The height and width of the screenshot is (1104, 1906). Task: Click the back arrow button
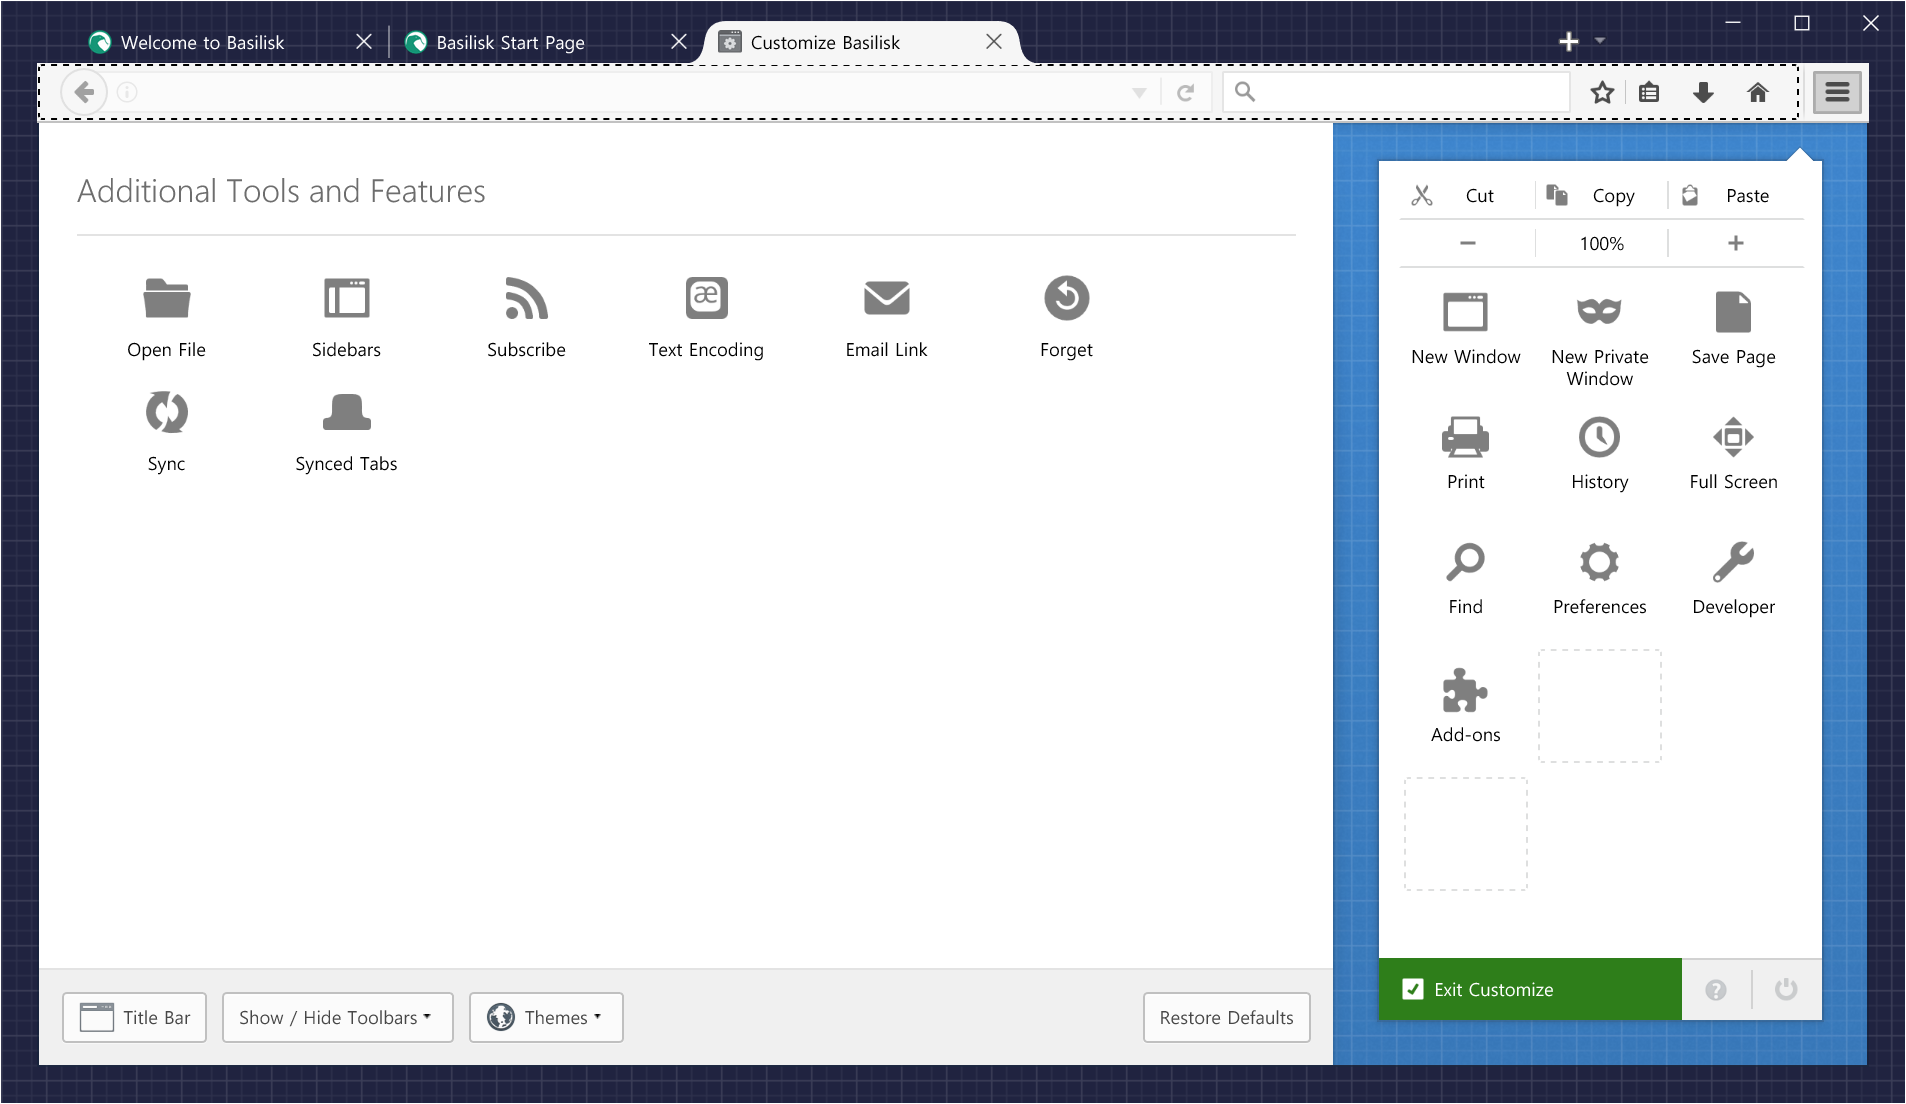[84, 92]
